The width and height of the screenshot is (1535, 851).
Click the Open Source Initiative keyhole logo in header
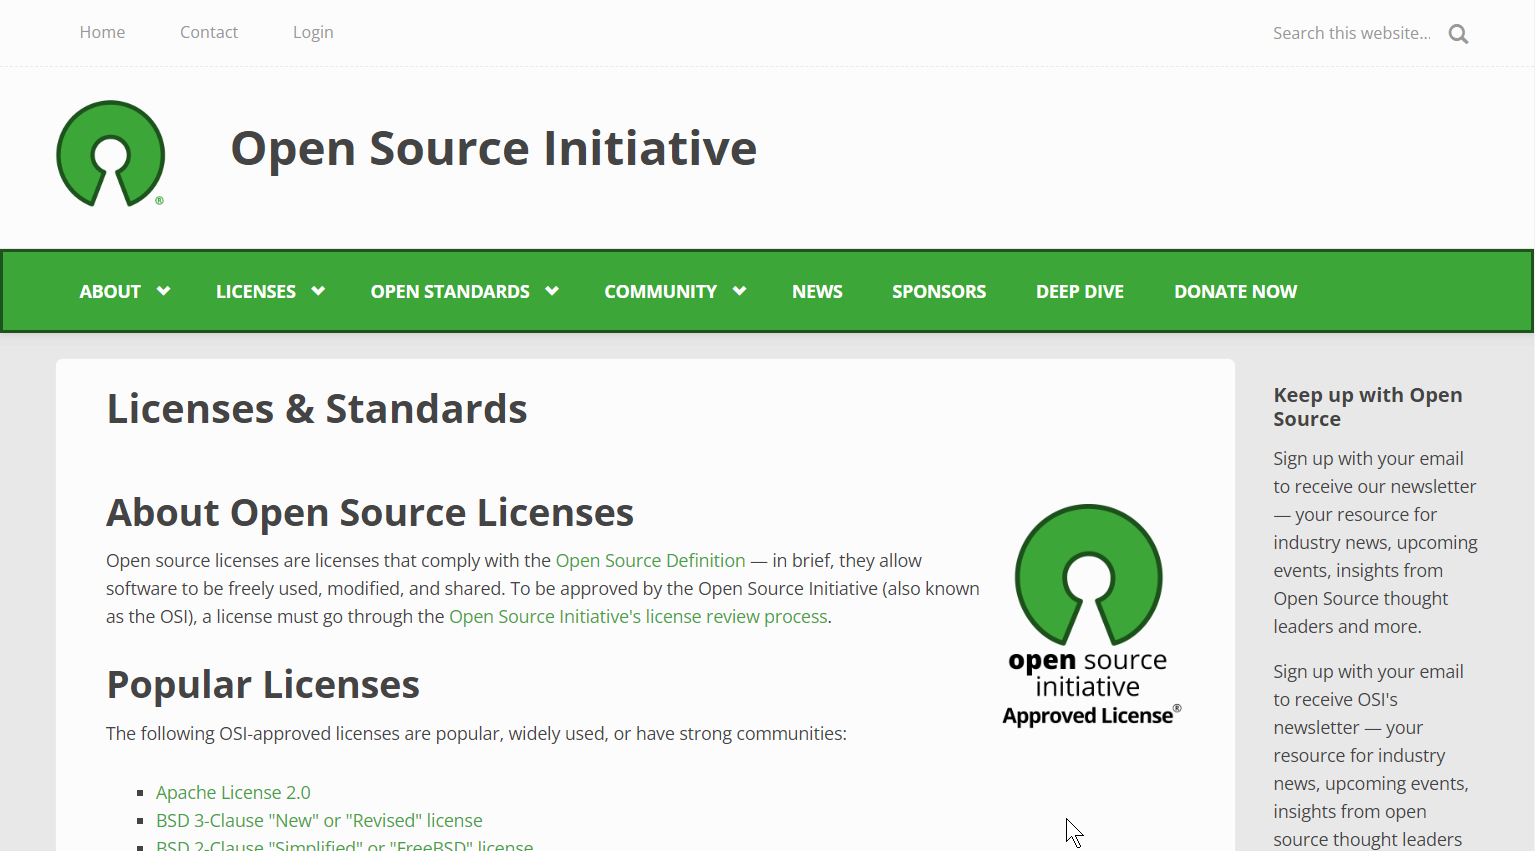[x=110, y=154]
